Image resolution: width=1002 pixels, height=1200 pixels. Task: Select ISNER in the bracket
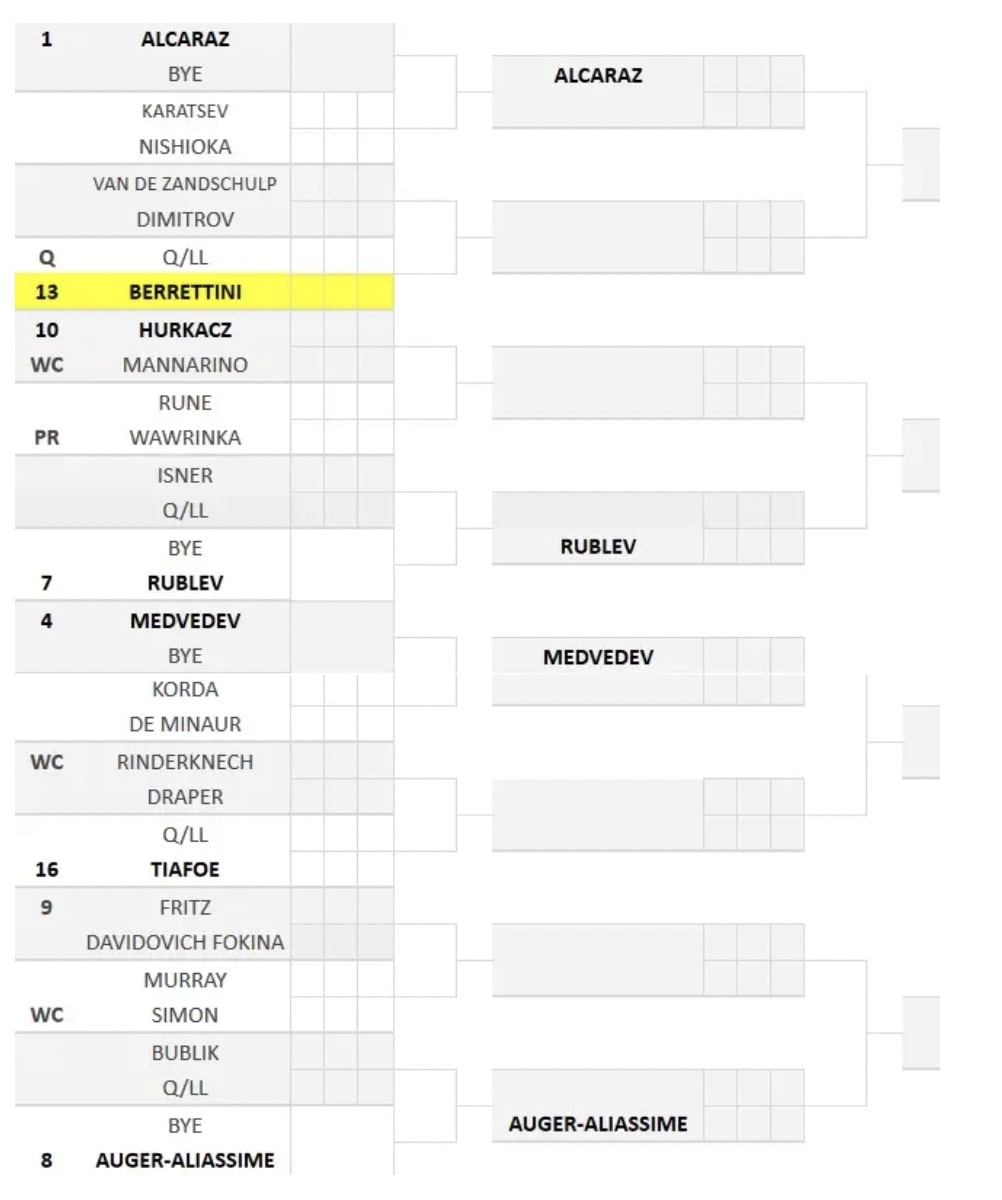[x=185, y=476]
